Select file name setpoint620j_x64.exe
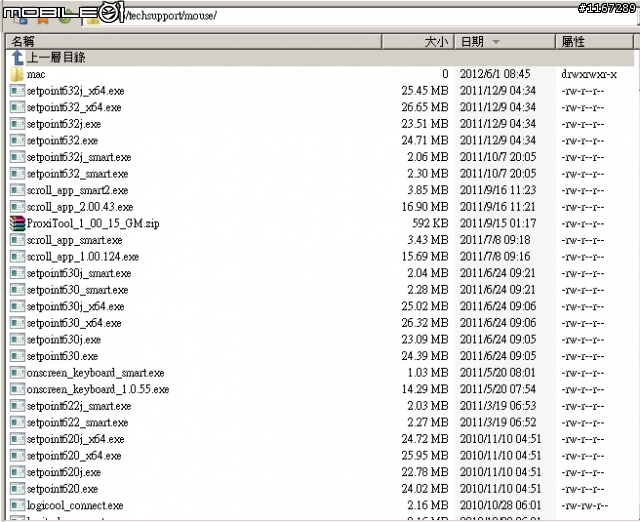The image size is (640, 522). tap(76, 440)
